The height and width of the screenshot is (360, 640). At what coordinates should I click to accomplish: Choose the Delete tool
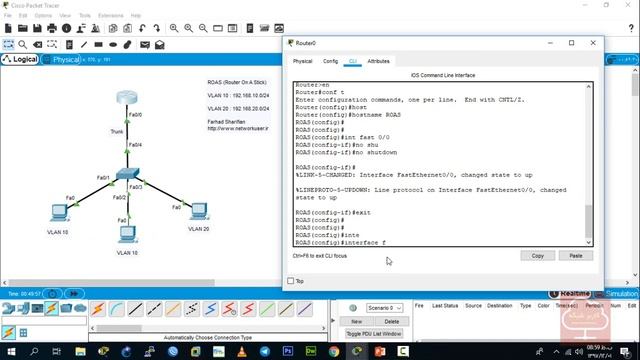tap(38, 44)
